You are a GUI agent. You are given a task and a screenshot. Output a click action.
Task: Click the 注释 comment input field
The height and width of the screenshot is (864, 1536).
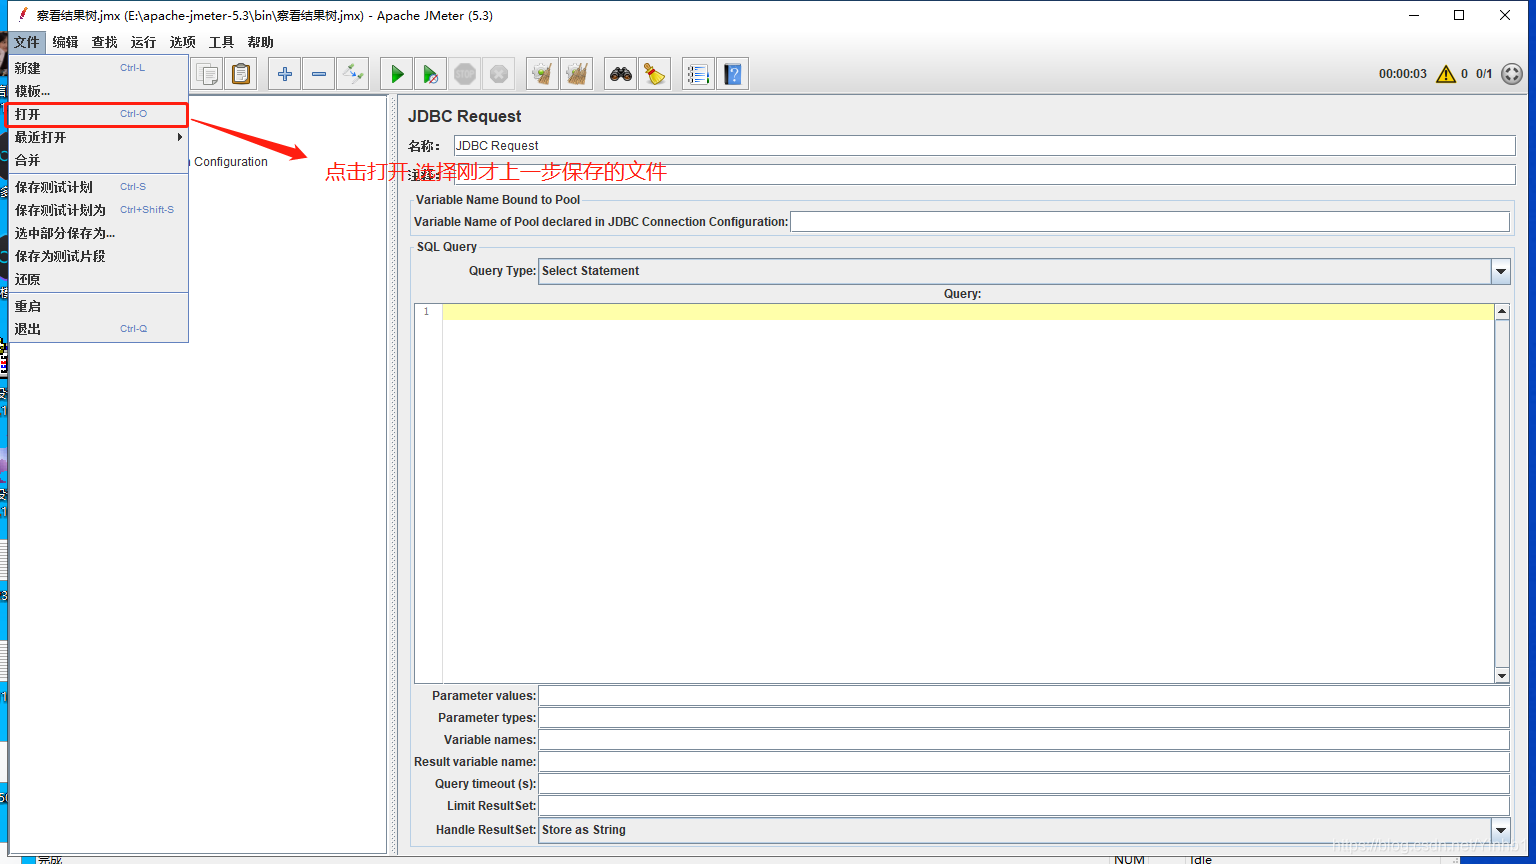[x=984, y=175]
